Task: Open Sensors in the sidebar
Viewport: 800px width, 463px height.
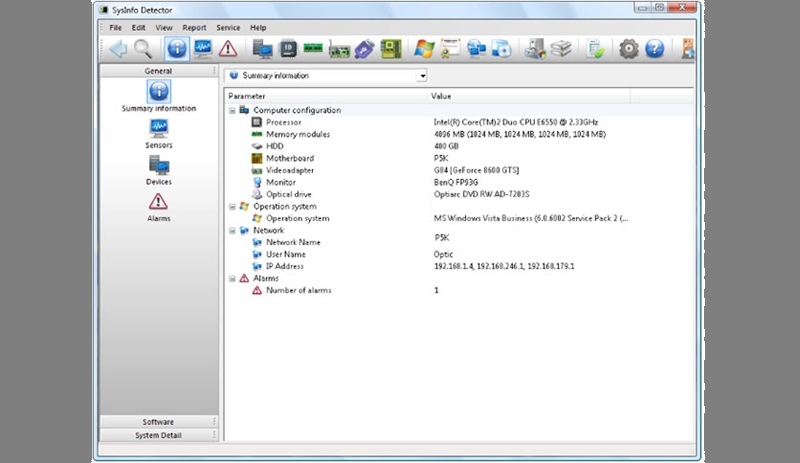Action: [159, 134]
